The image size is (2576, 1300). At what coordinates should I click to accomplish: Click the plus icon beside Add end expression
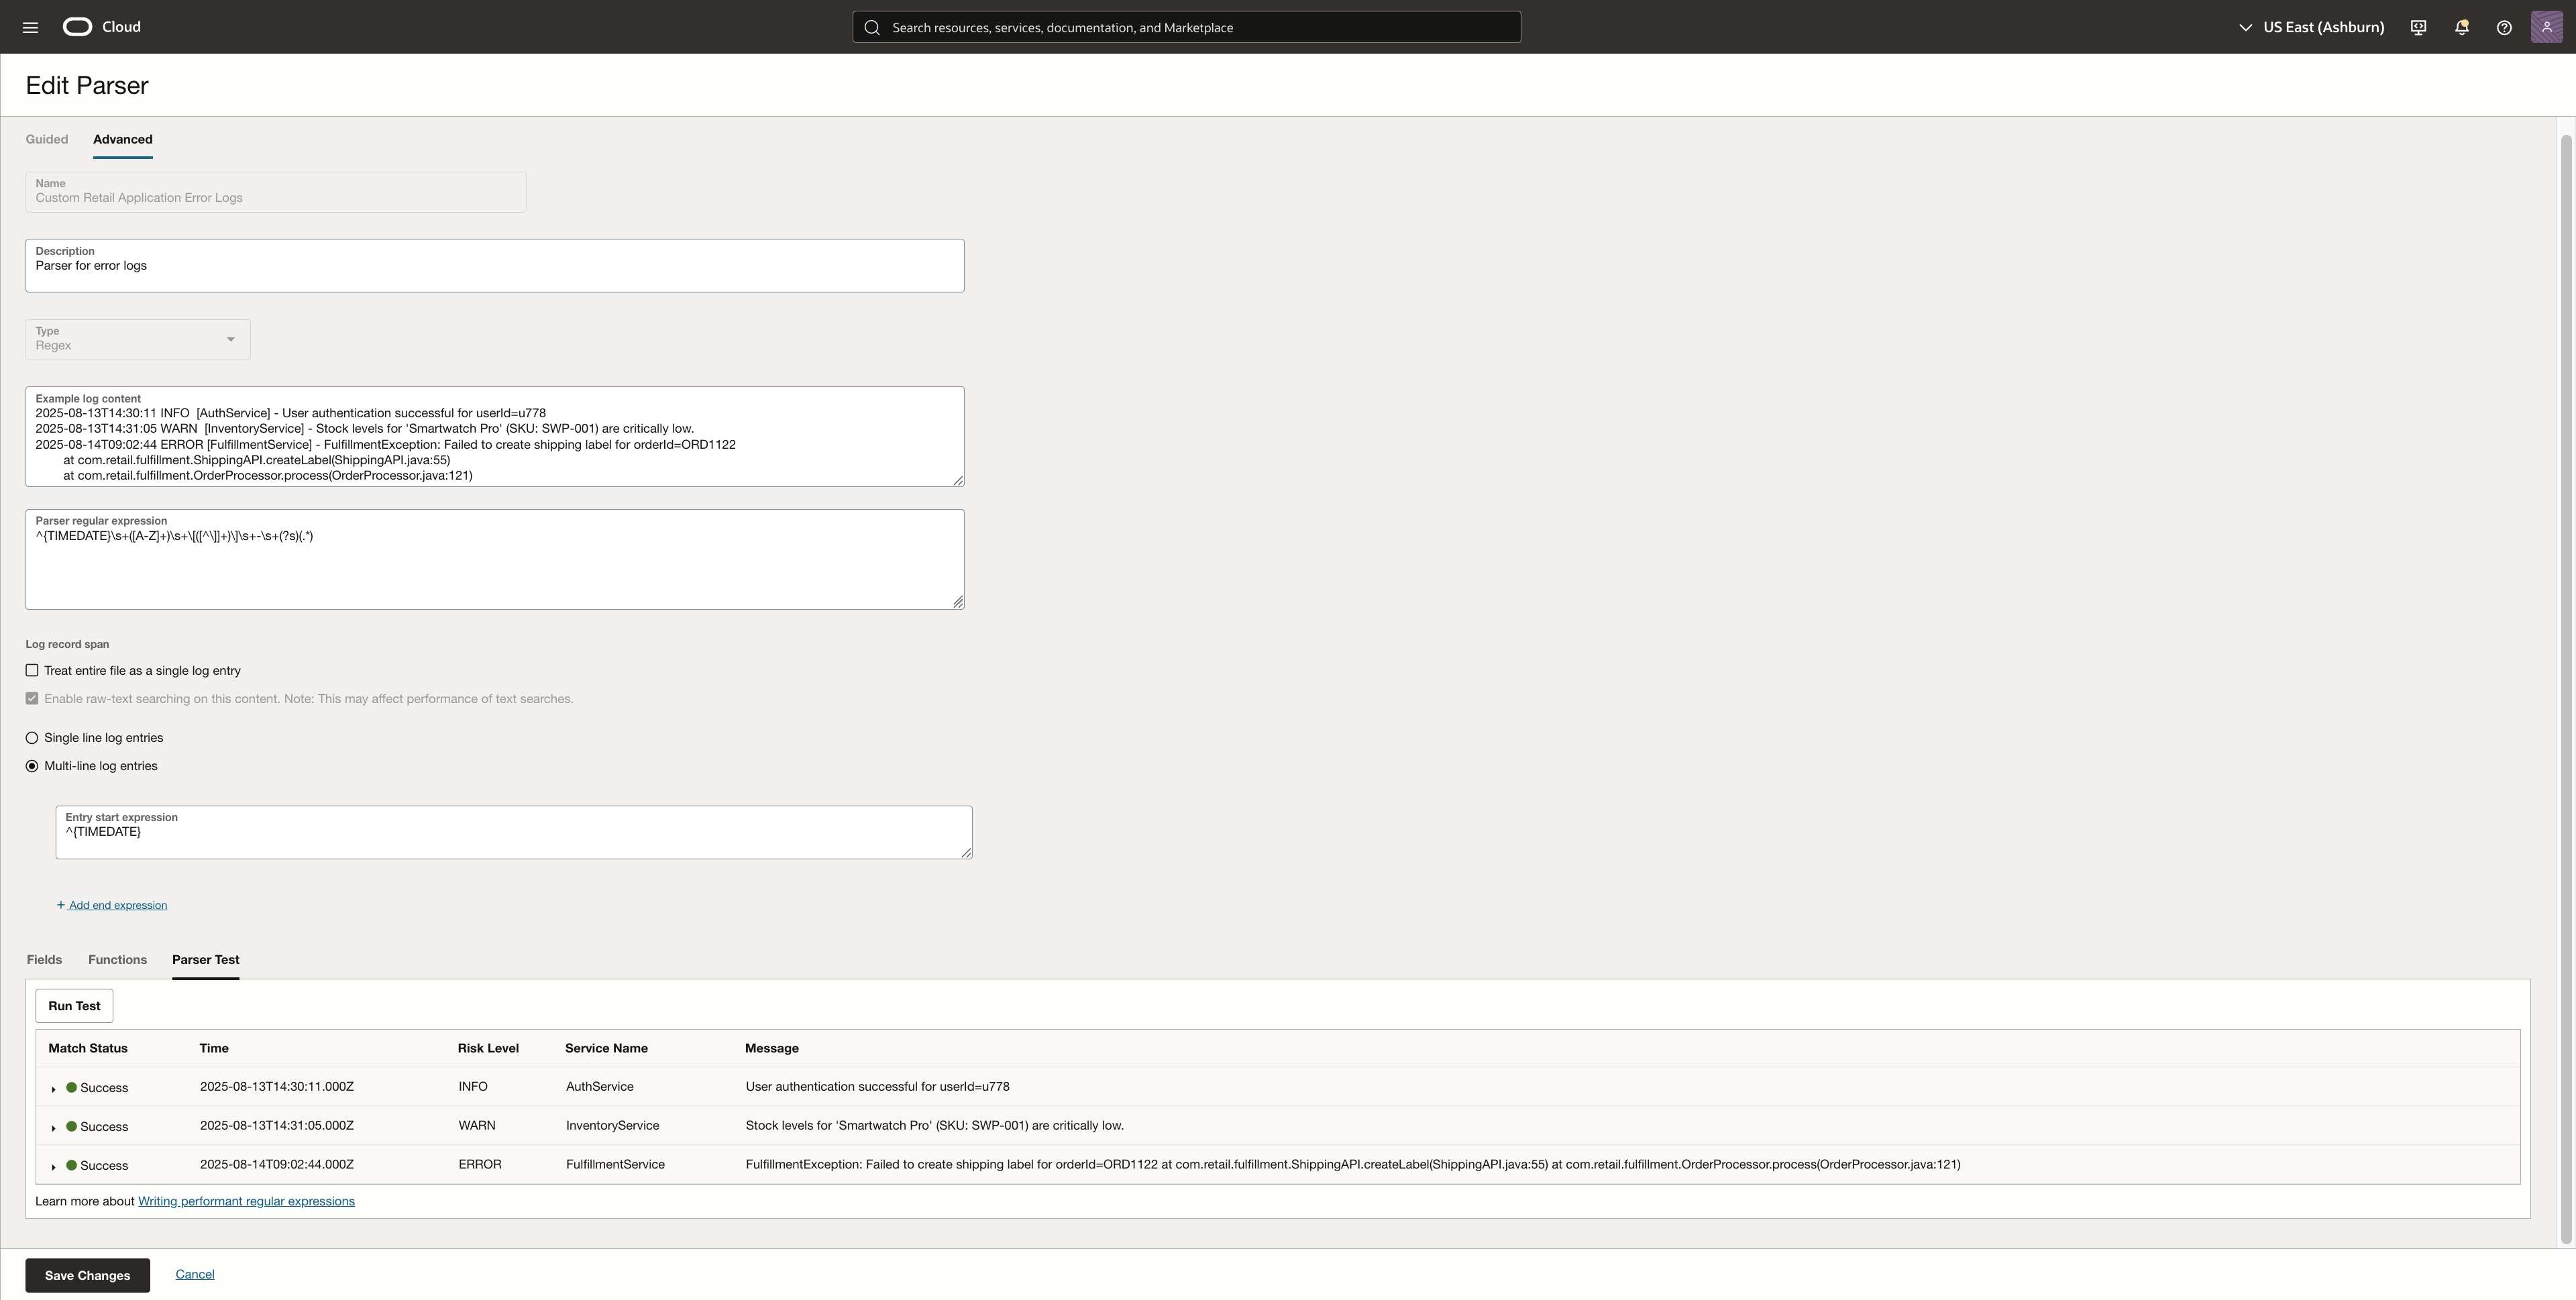click(x=61, y=905)
